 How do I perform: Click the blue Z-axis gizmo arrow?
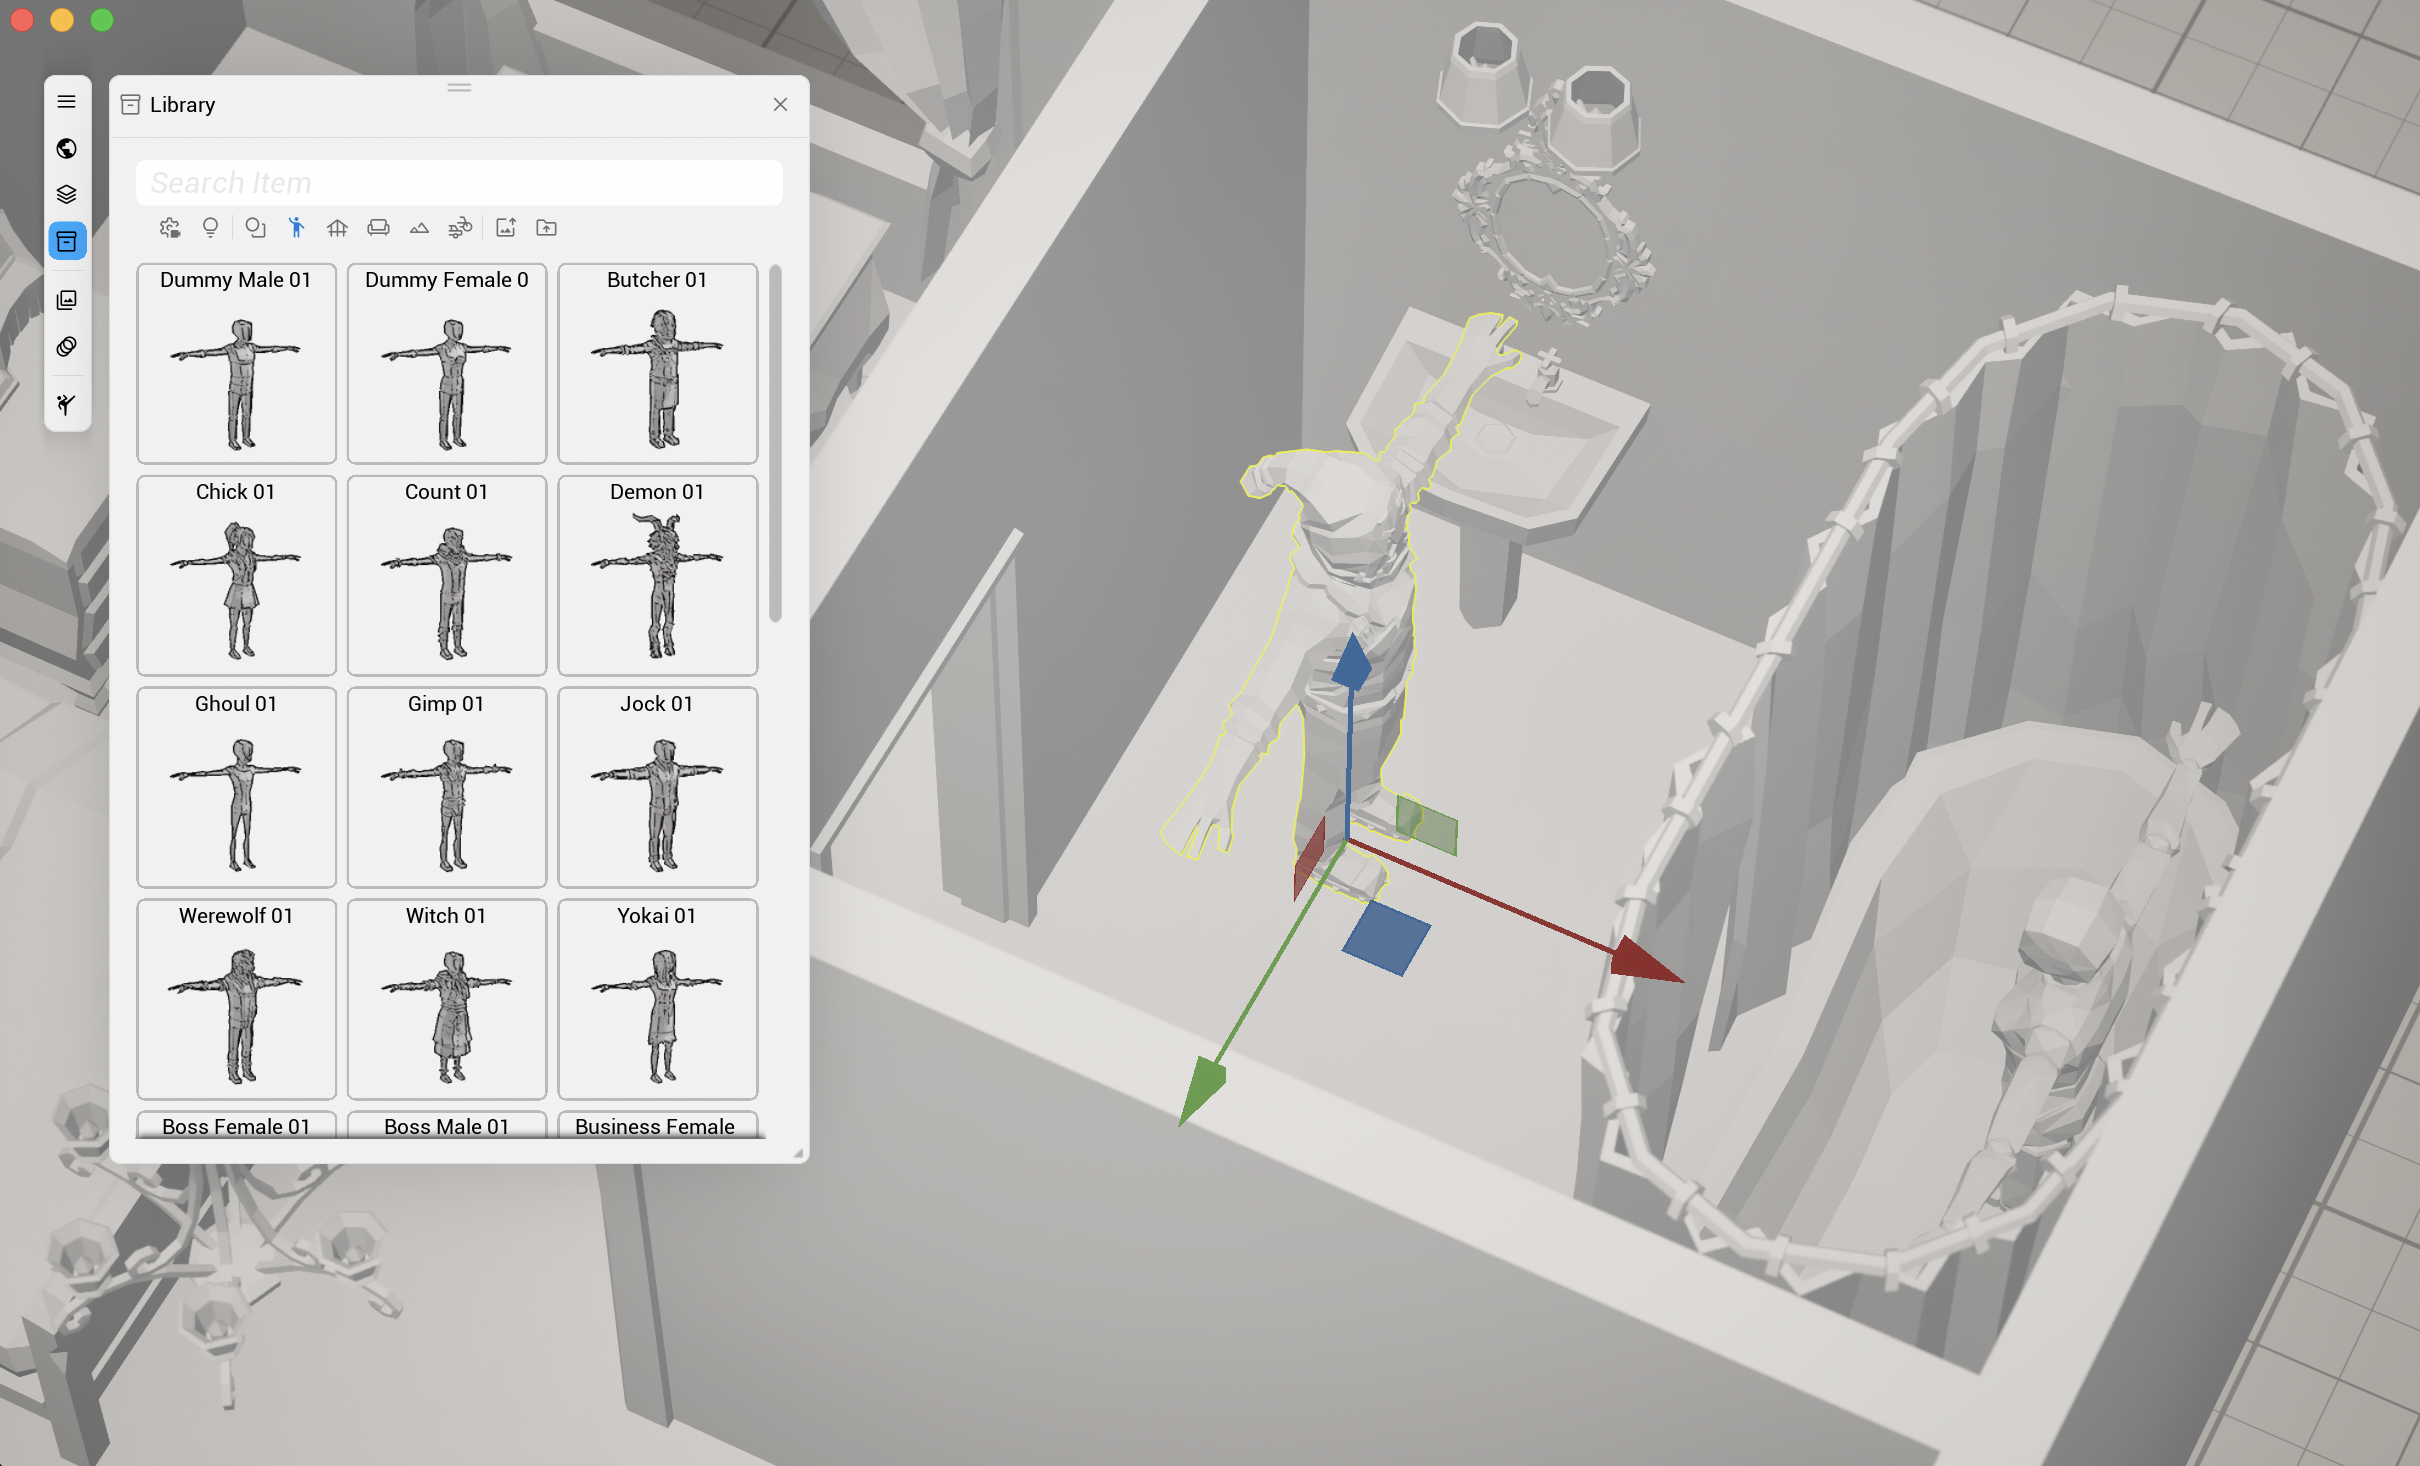coord(1351,662)
